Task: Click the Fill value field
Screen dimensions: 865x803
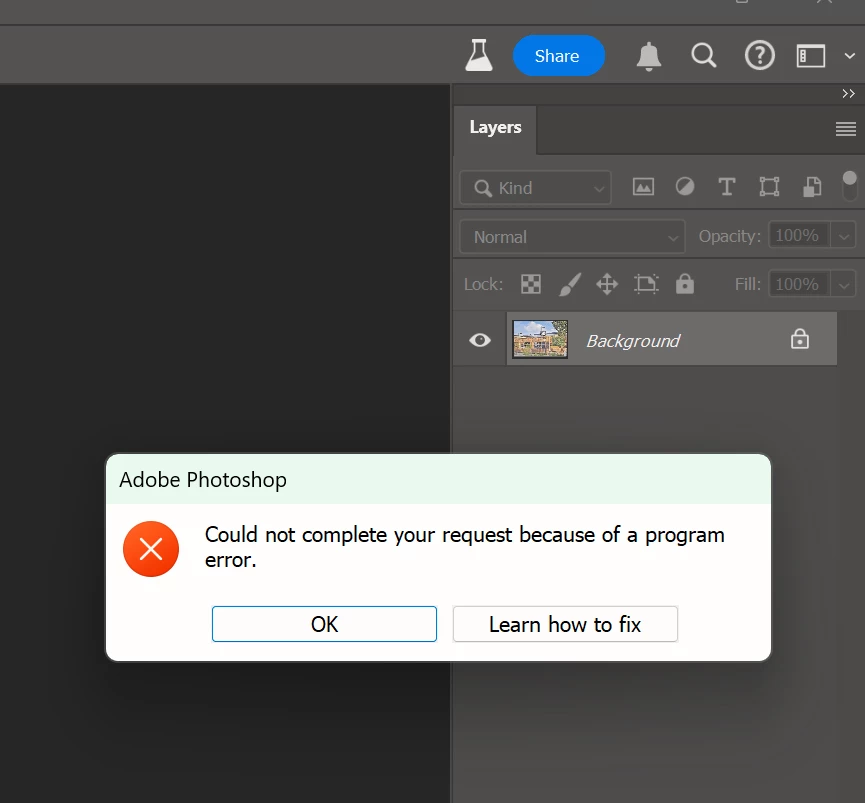Action: point(799,284)
